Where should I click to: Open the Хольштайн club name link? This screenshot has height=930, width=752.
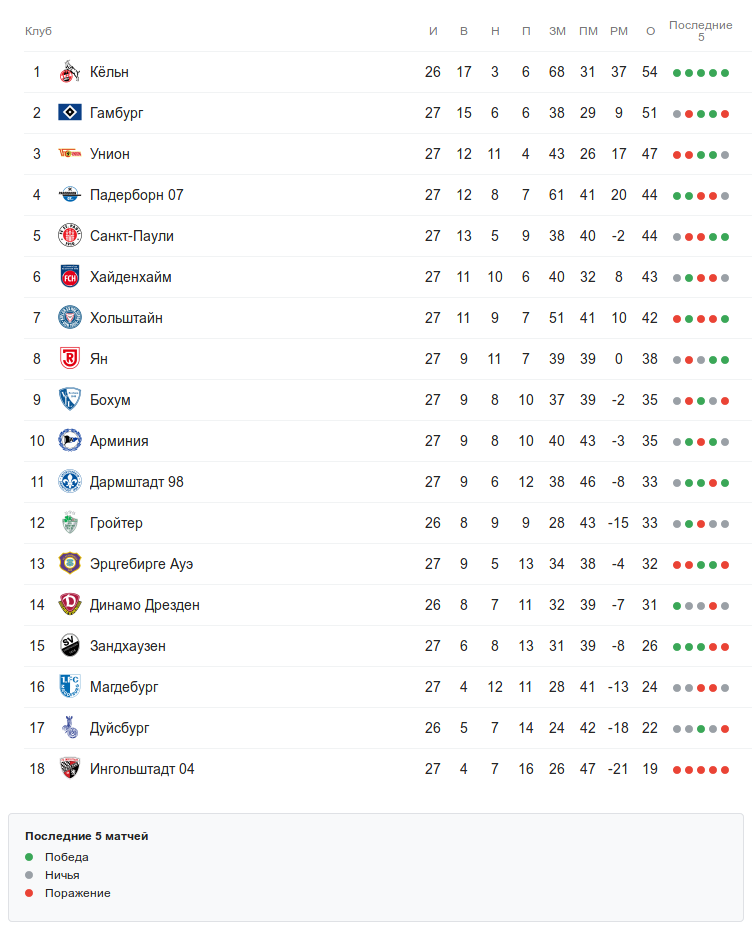[126, 318]
